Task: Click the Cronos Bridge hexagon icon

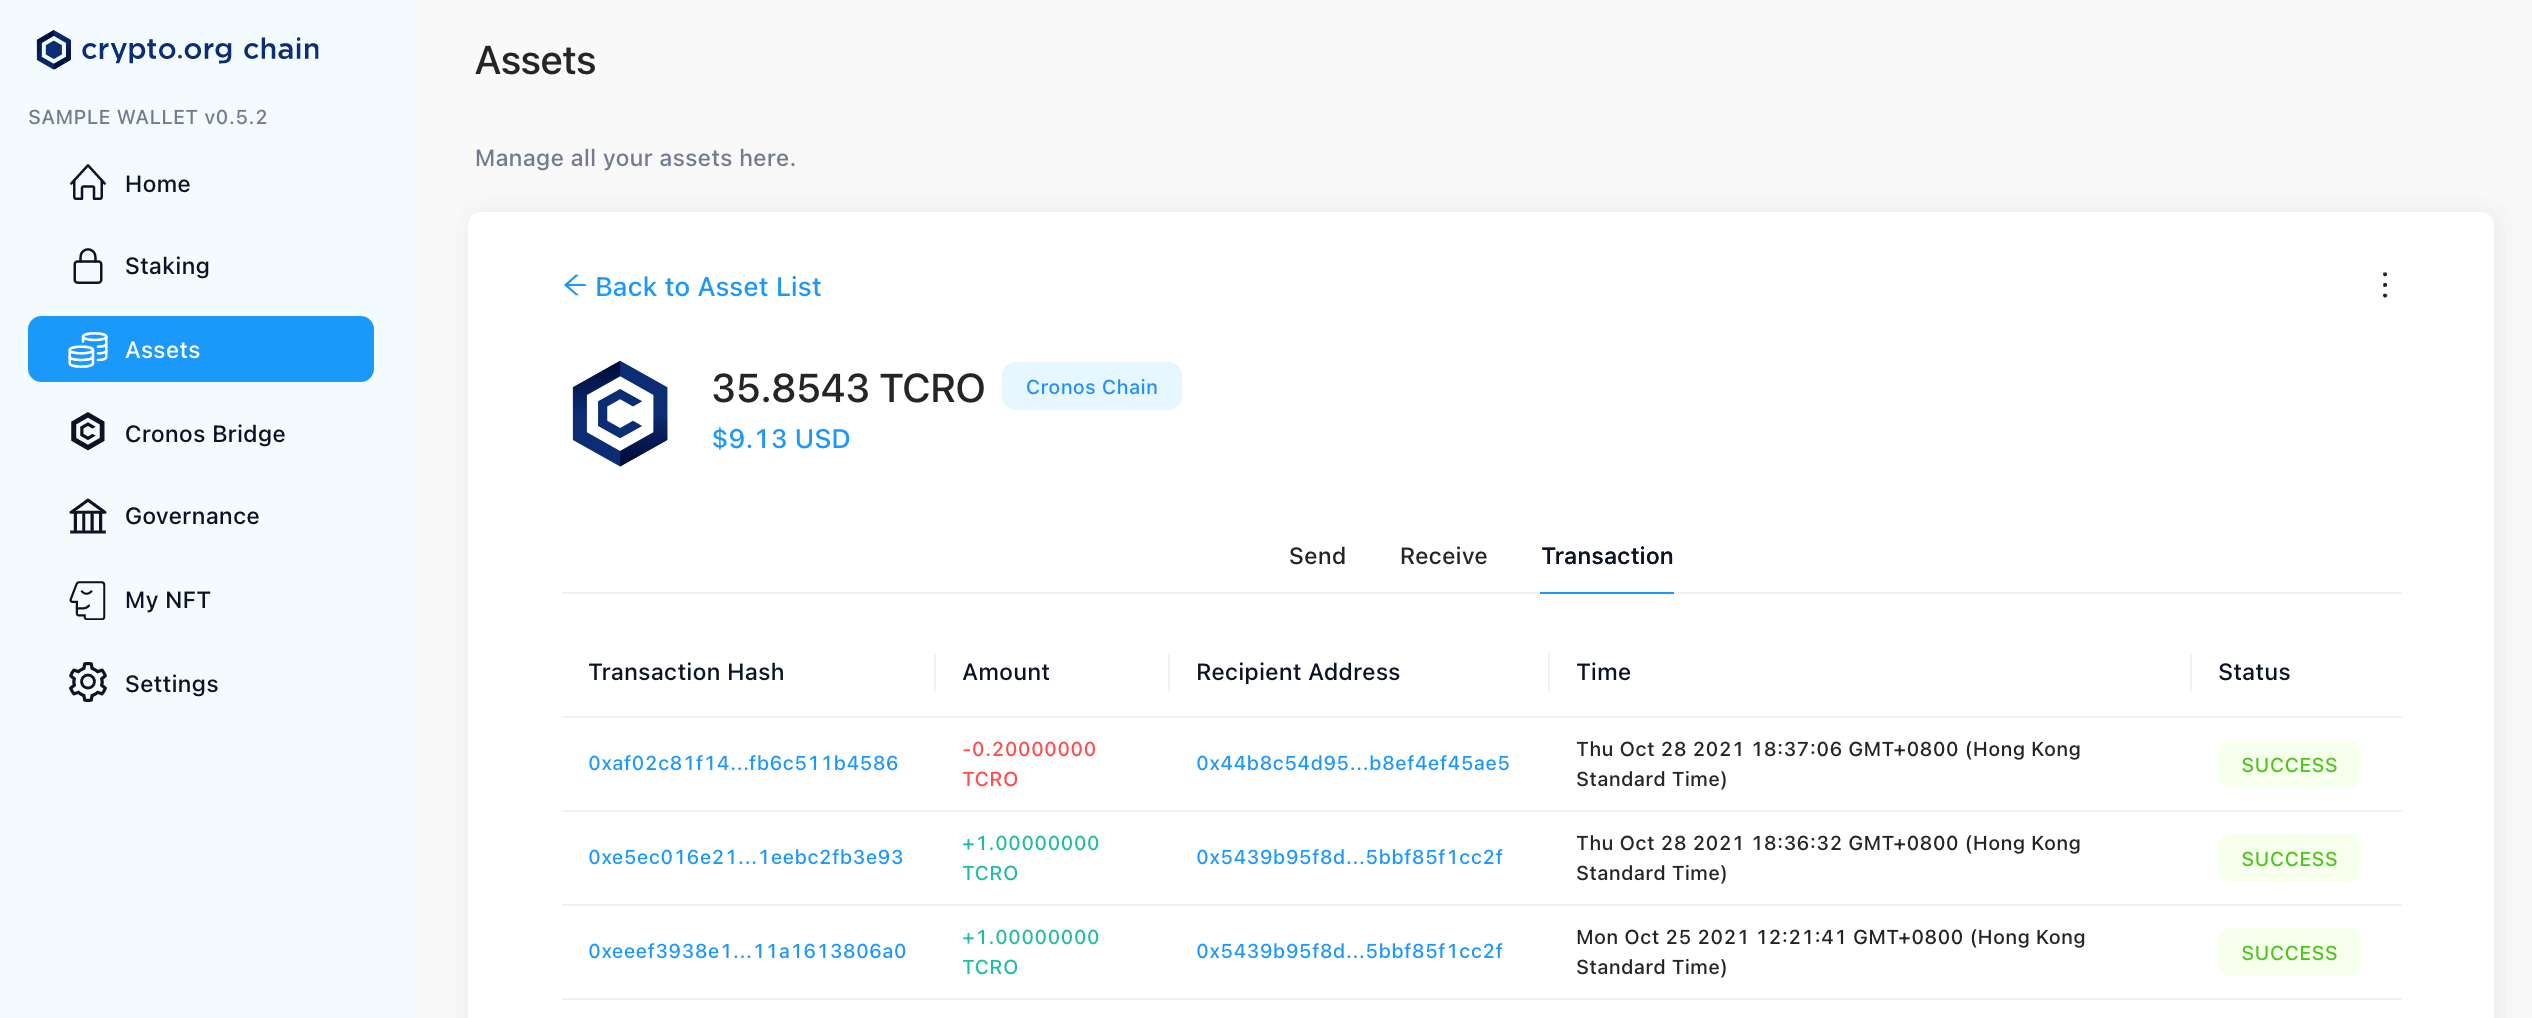Action: pos(88,432)
